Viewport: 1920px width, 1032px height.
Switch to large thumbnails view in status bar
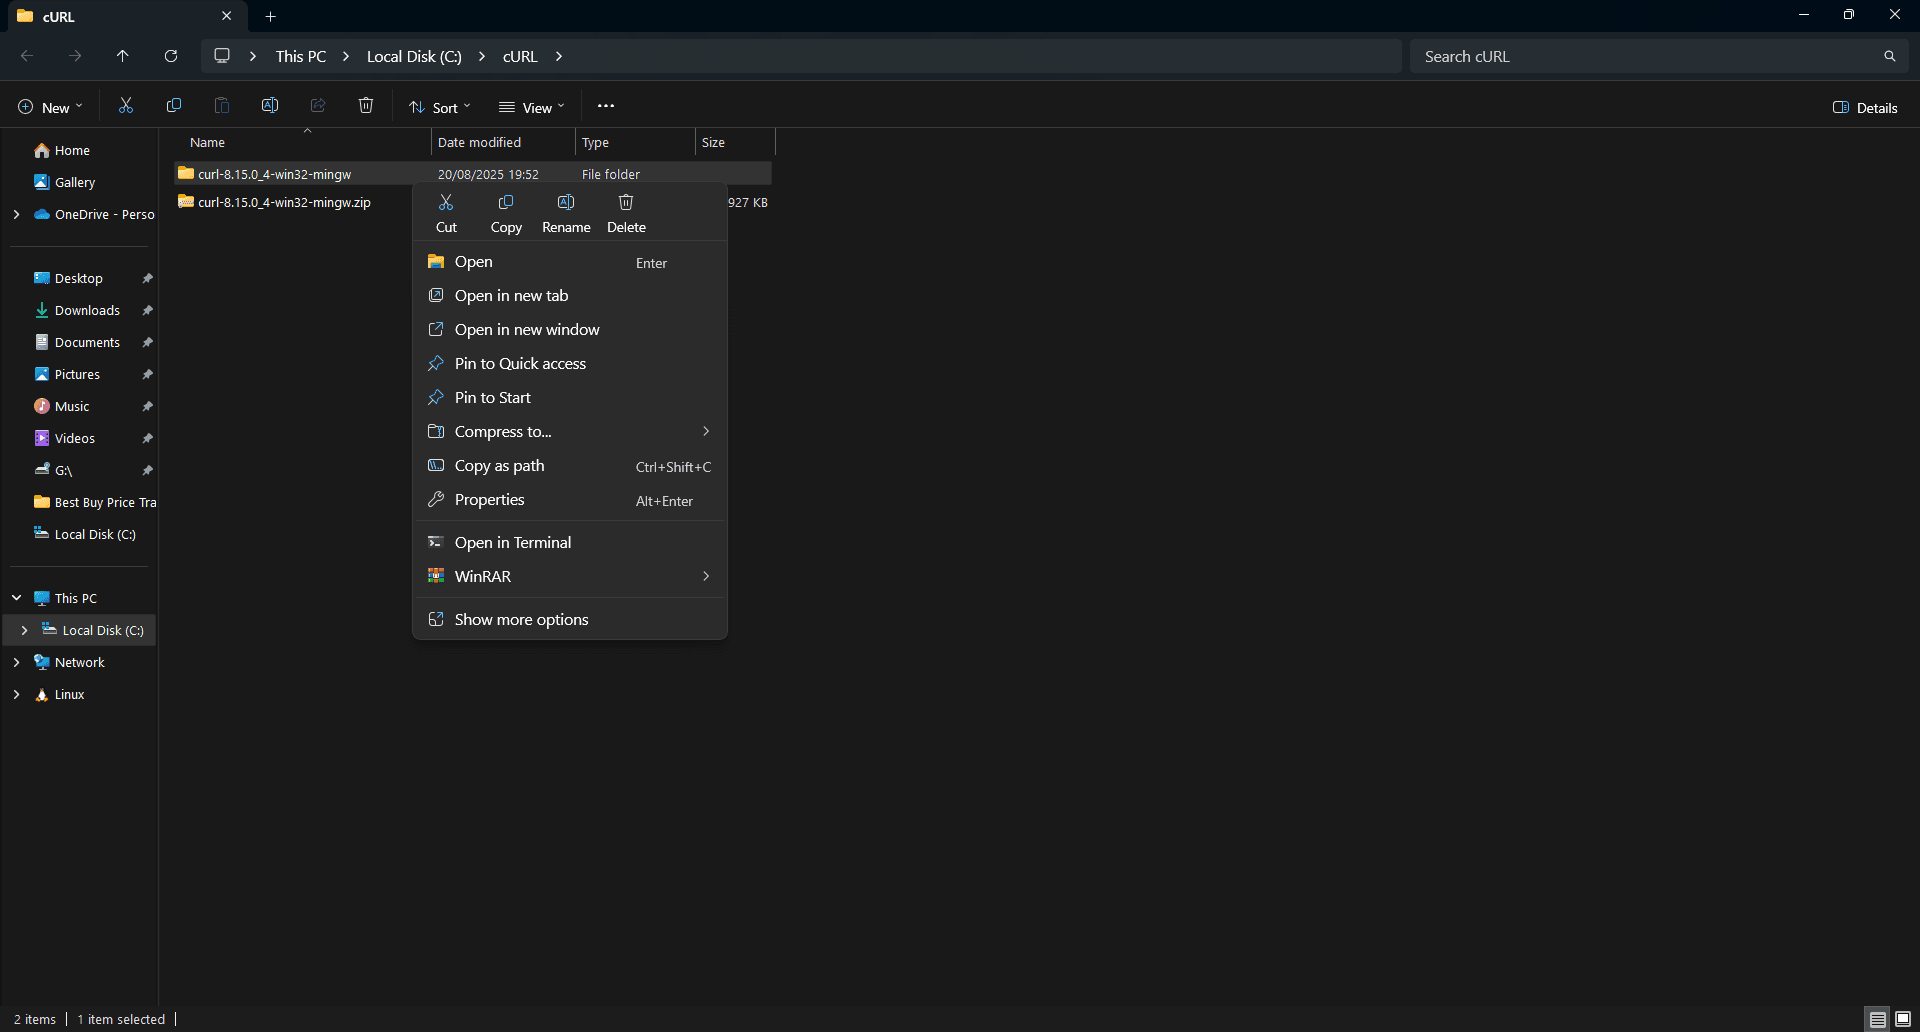[x=1903, y=1019]
